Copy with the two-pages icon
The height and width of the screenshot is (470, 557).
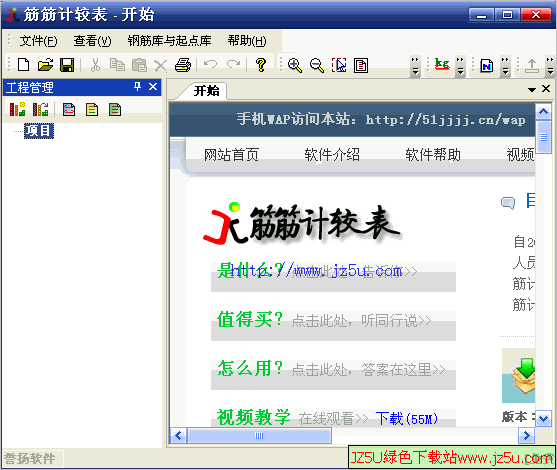[x=117, y=65]
